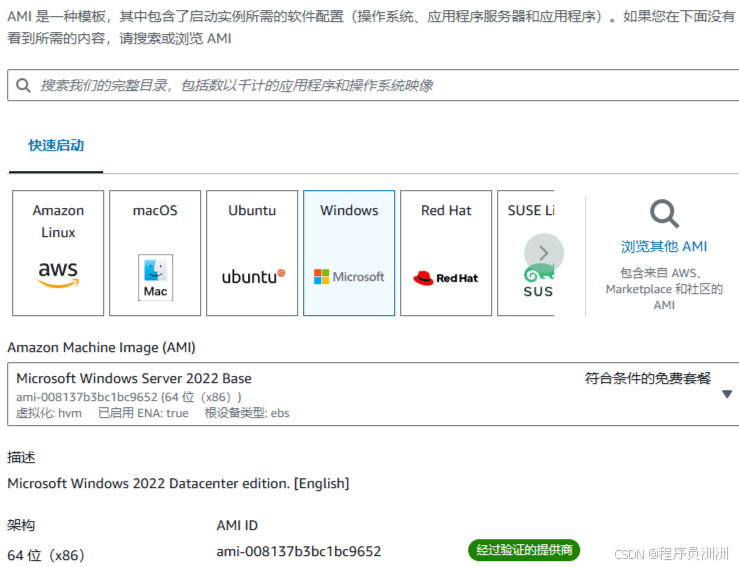This screenshot has height=567, width=739.
Task: Pick the Ubuntu AMI card
Action: tap(252, 253)
